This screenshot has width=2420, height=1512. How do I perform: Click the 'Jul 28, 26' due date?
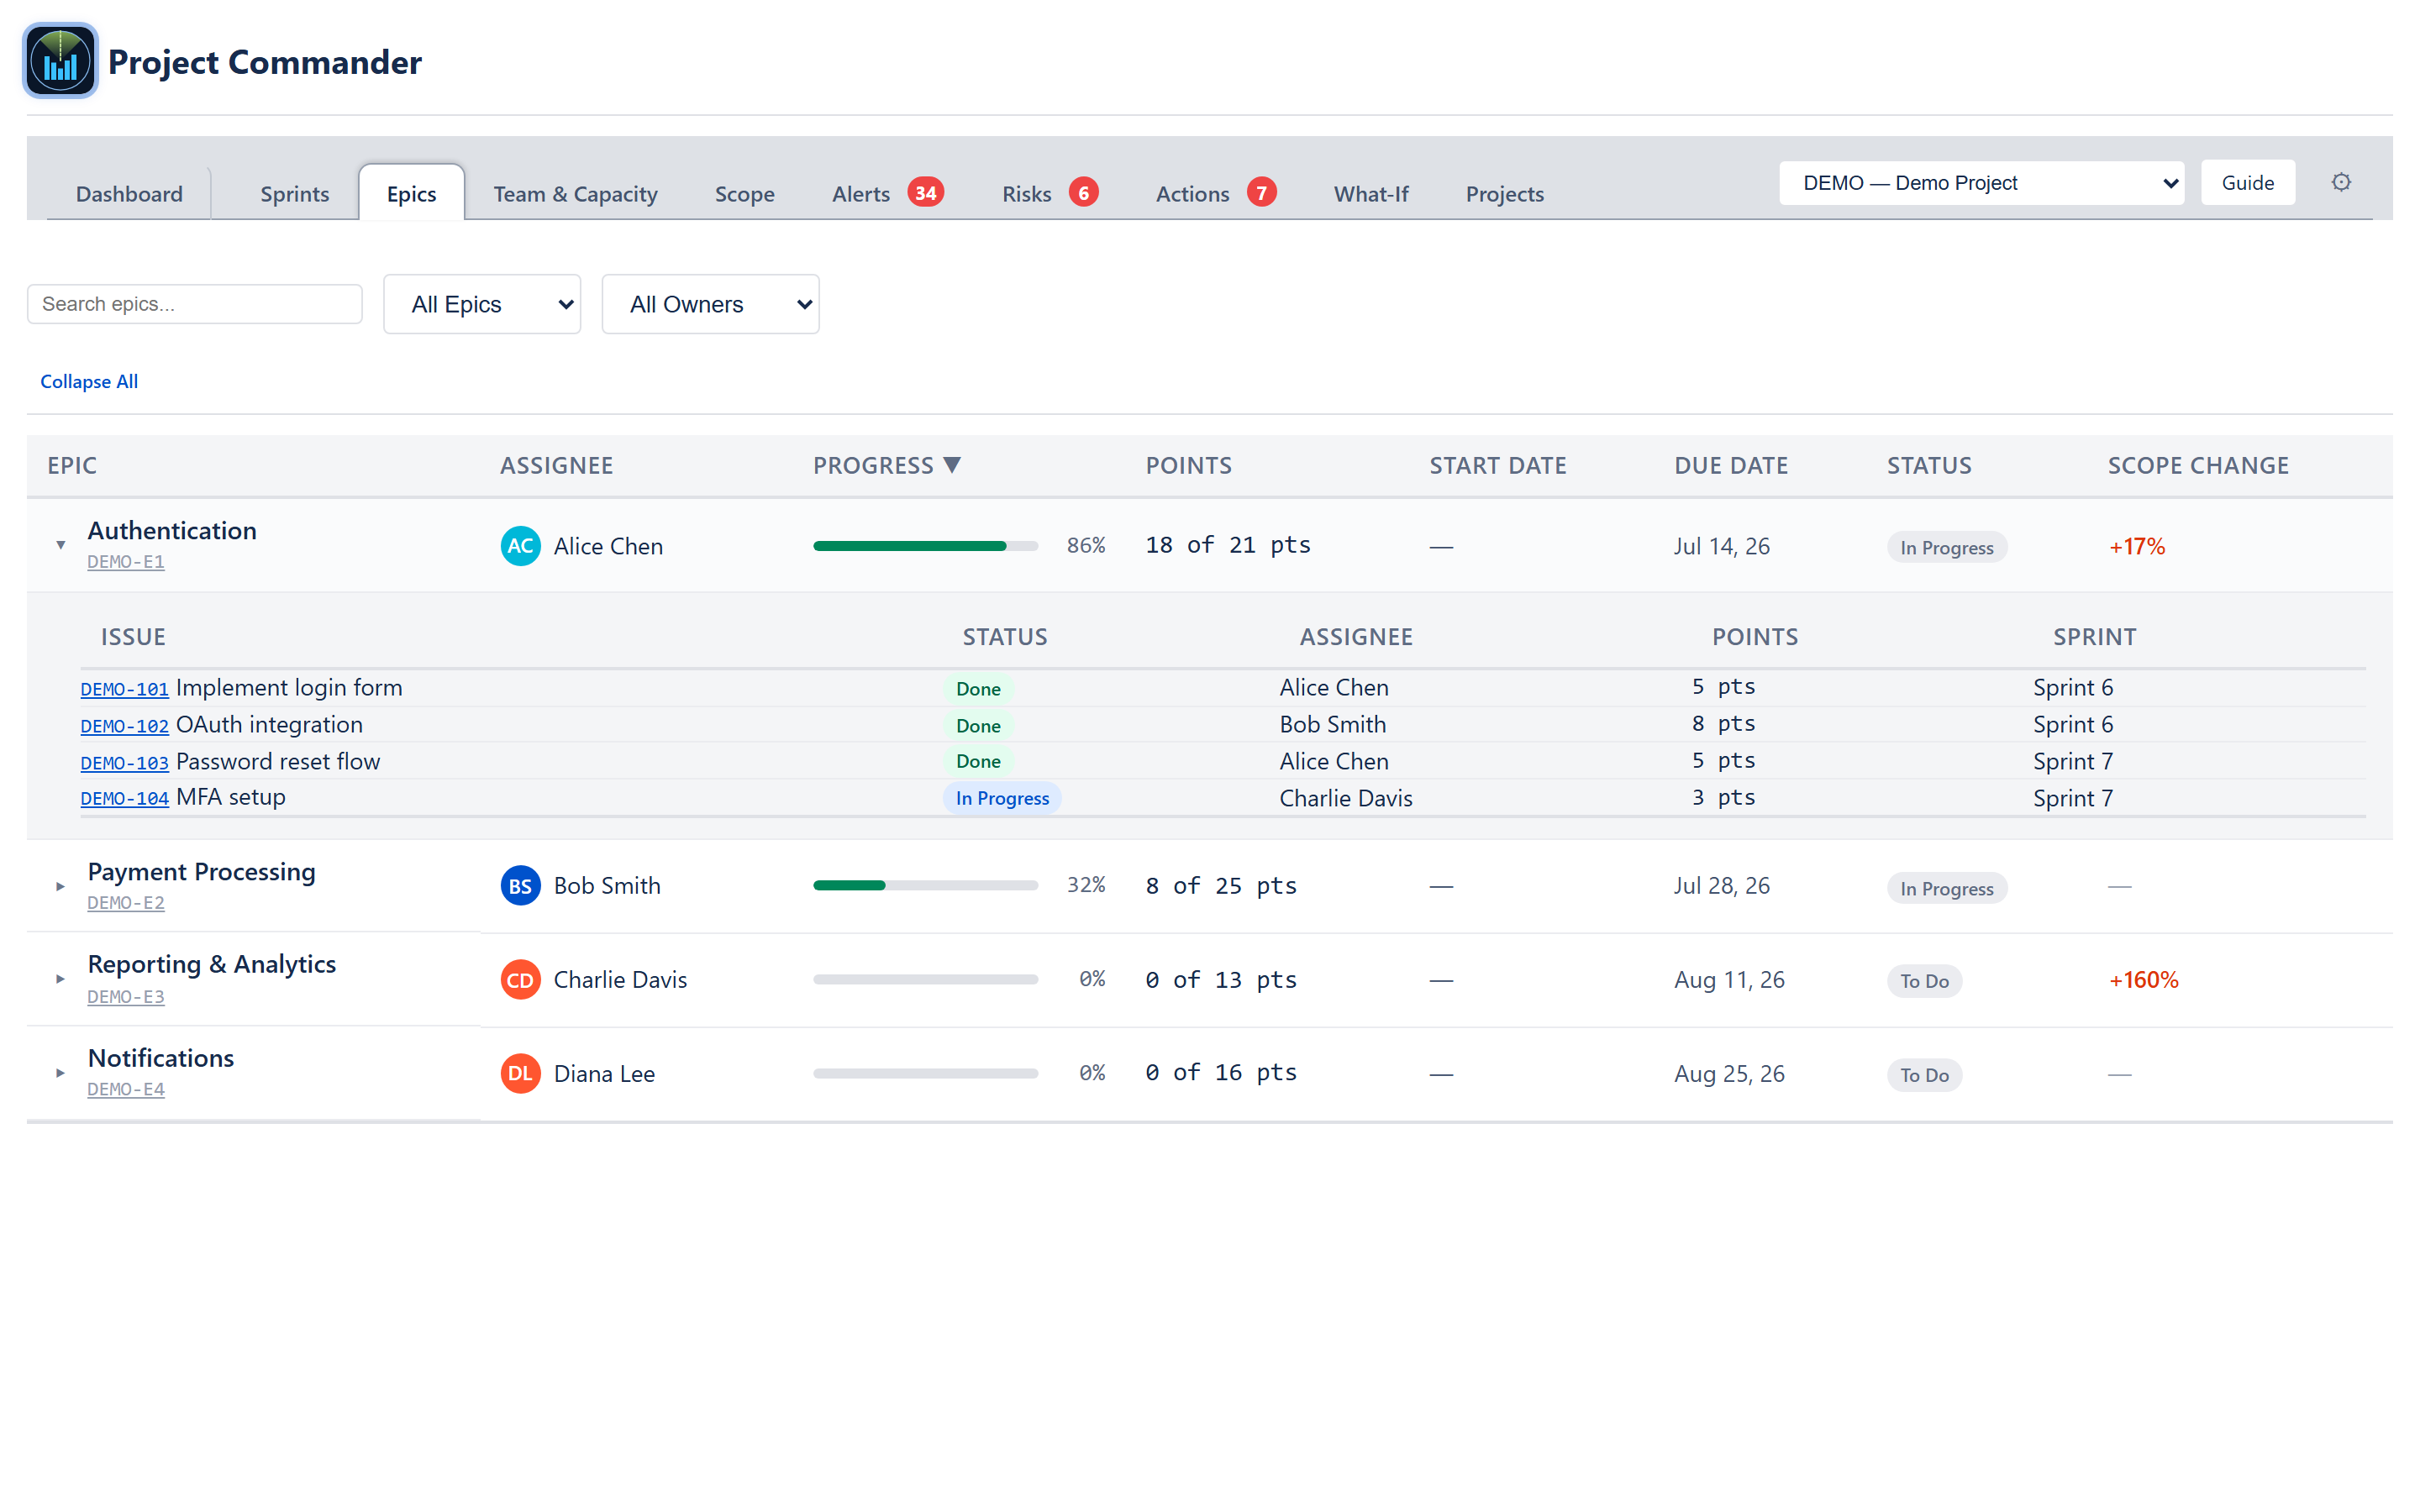coord(1721,886)
